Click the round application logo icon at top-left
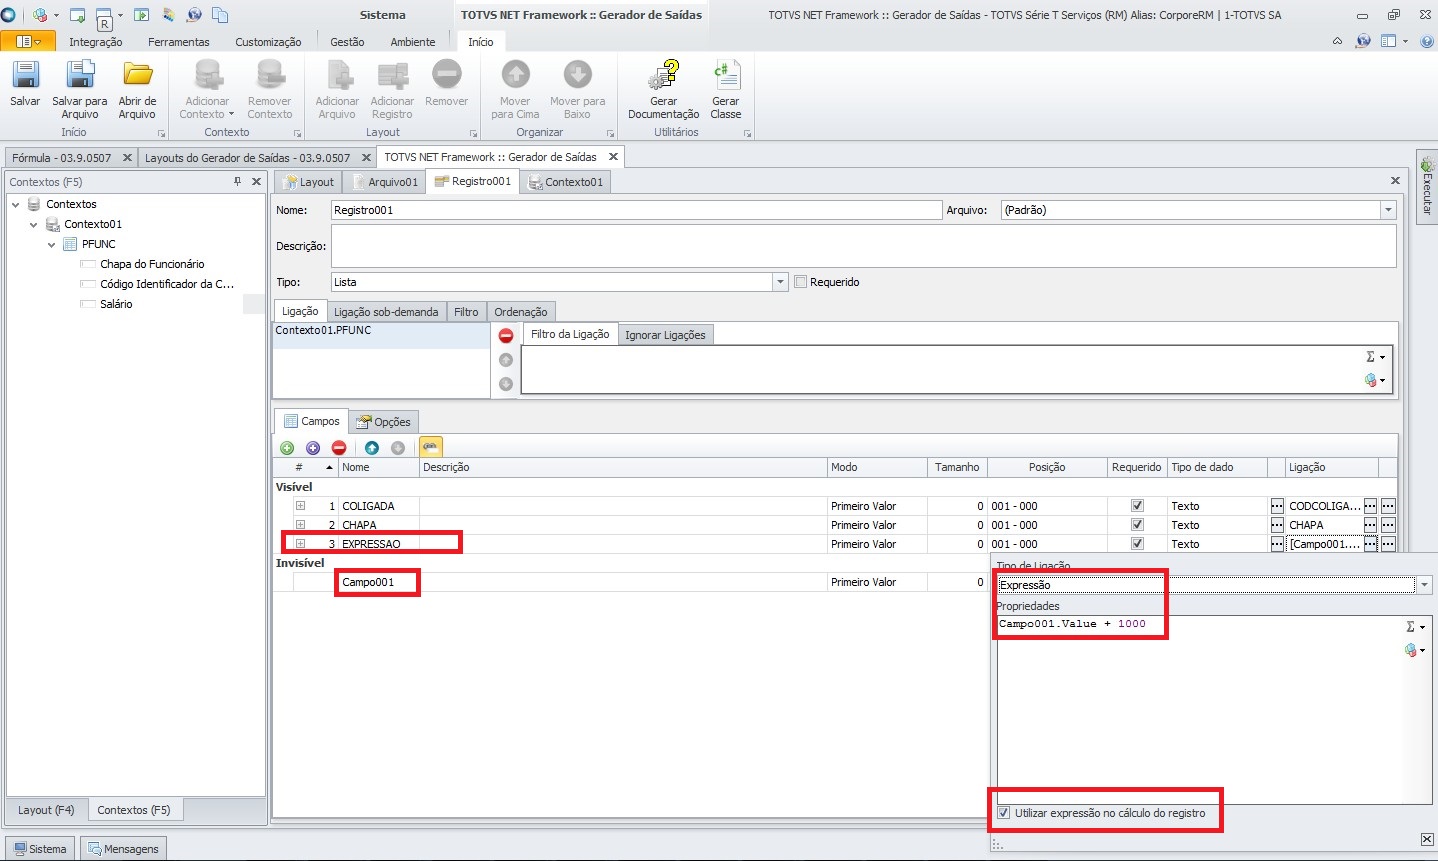The image size is (1438, 861). 8,15
